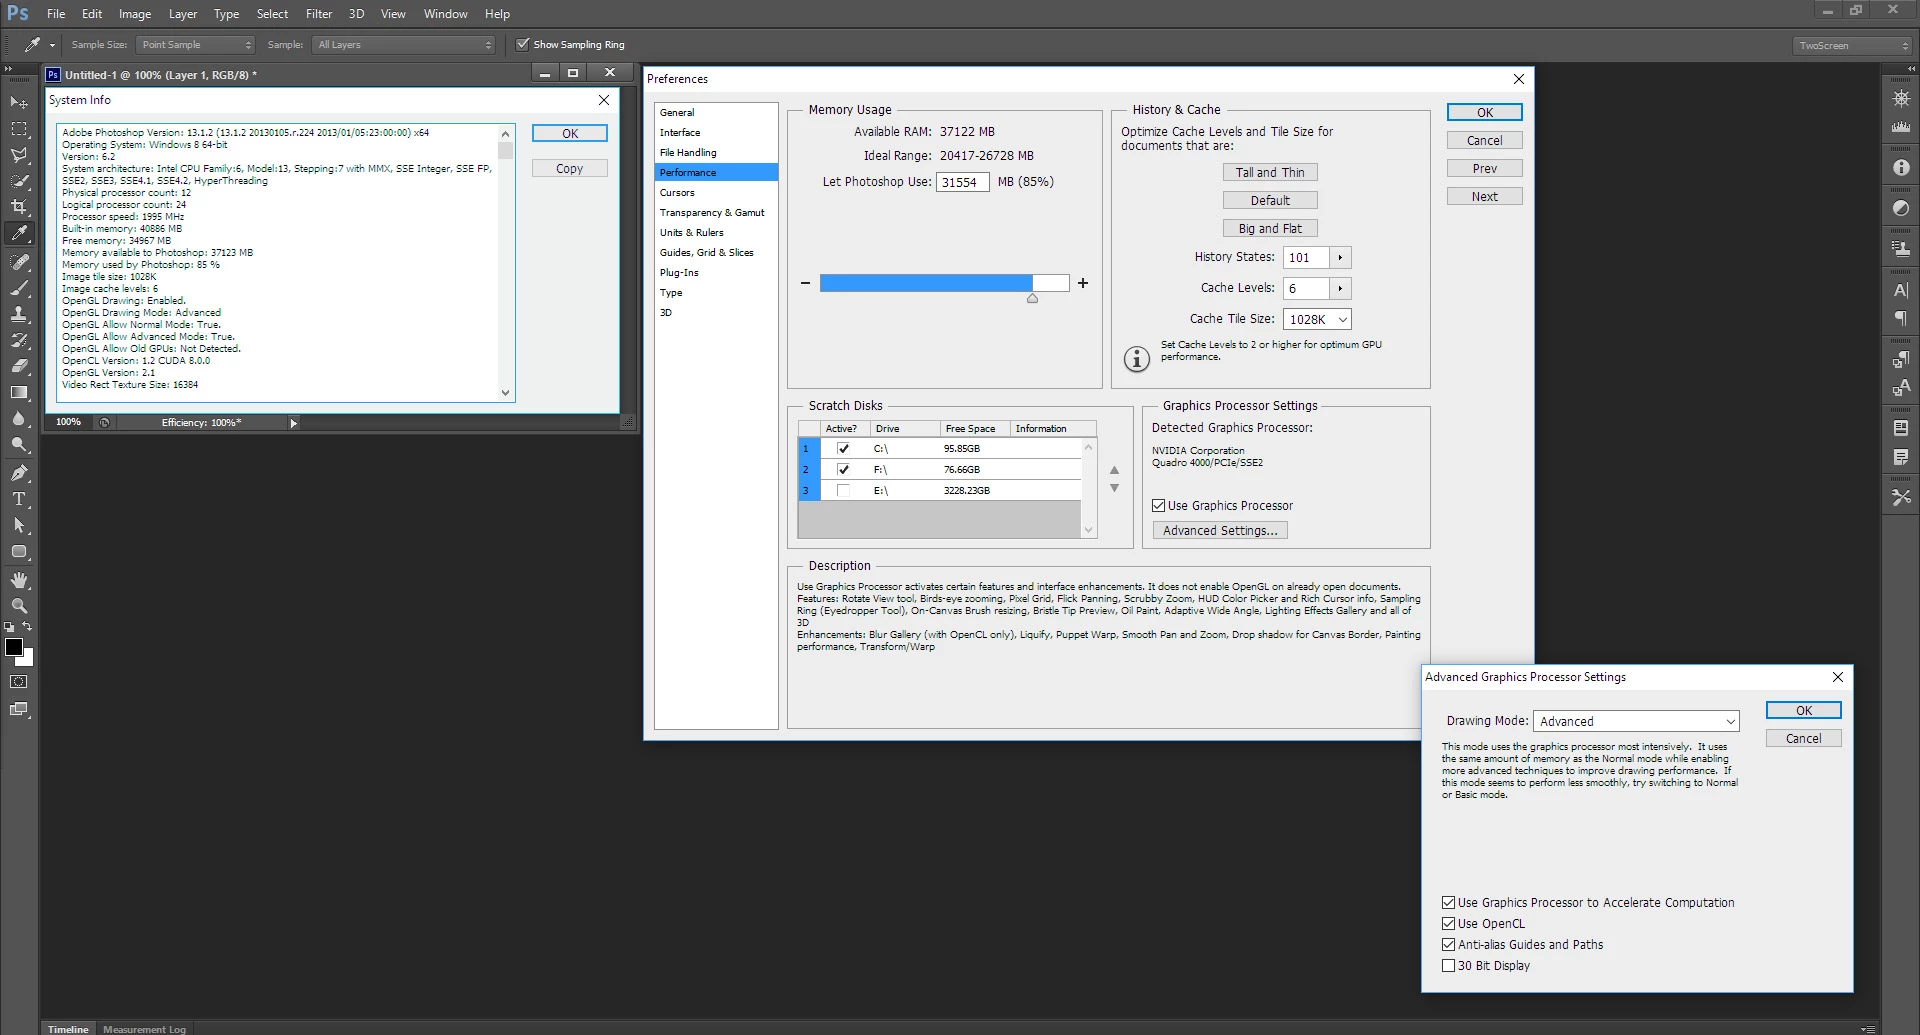Open the document status bar options arrow
This screenshot has width=1920, height=1035.
pos(293,423)
